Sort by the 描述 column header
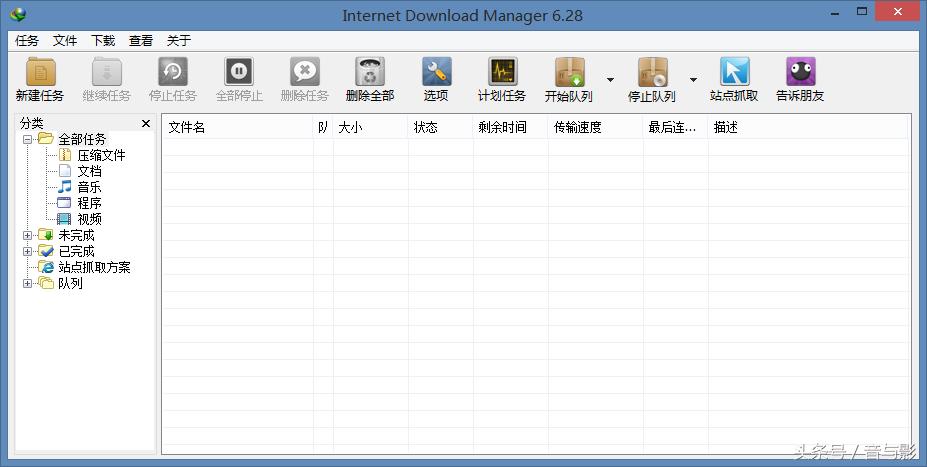The width and height of the screenshot is (927, 467). tap(809, 127)
